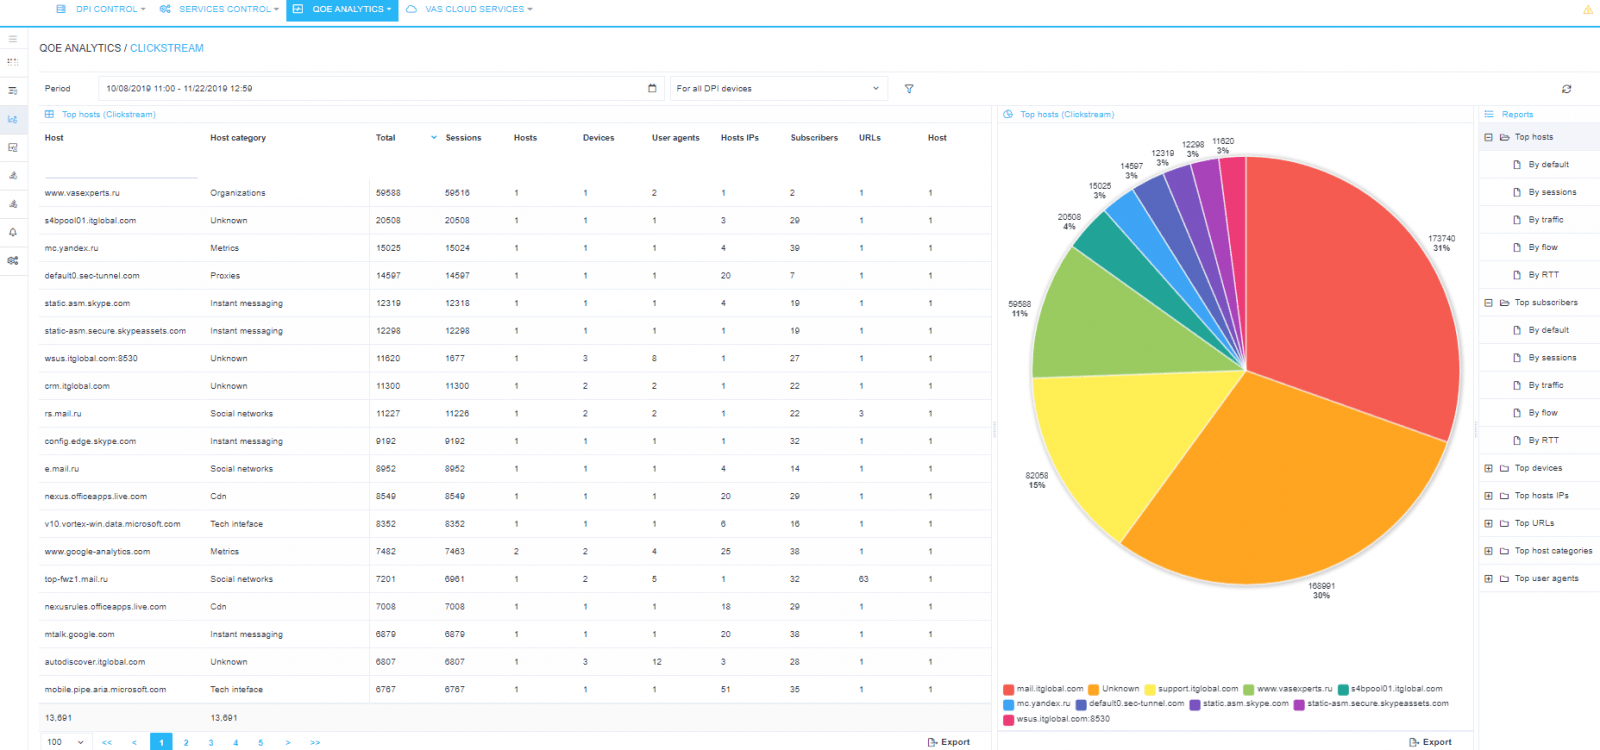Click Export button under the pie chart
1600x750 pixels.
pyautogui.click(x=1430, y=742)
